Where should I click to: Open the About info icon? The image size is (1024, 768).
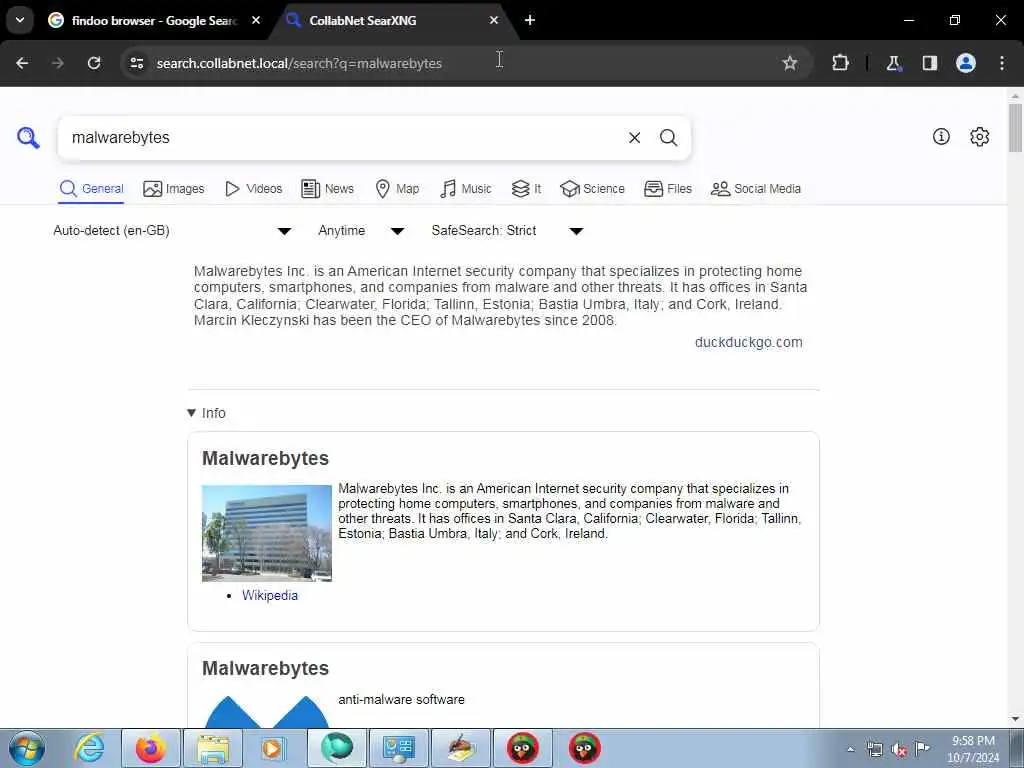pyautogui.click(x=941, y=136)
